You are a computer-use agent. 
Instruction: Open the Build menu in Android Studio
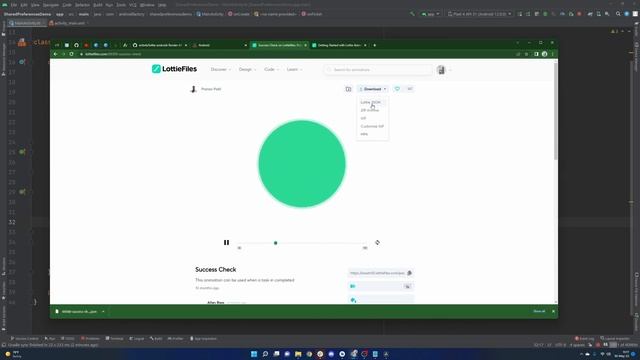pyautogui.click(x=98, y=5)
